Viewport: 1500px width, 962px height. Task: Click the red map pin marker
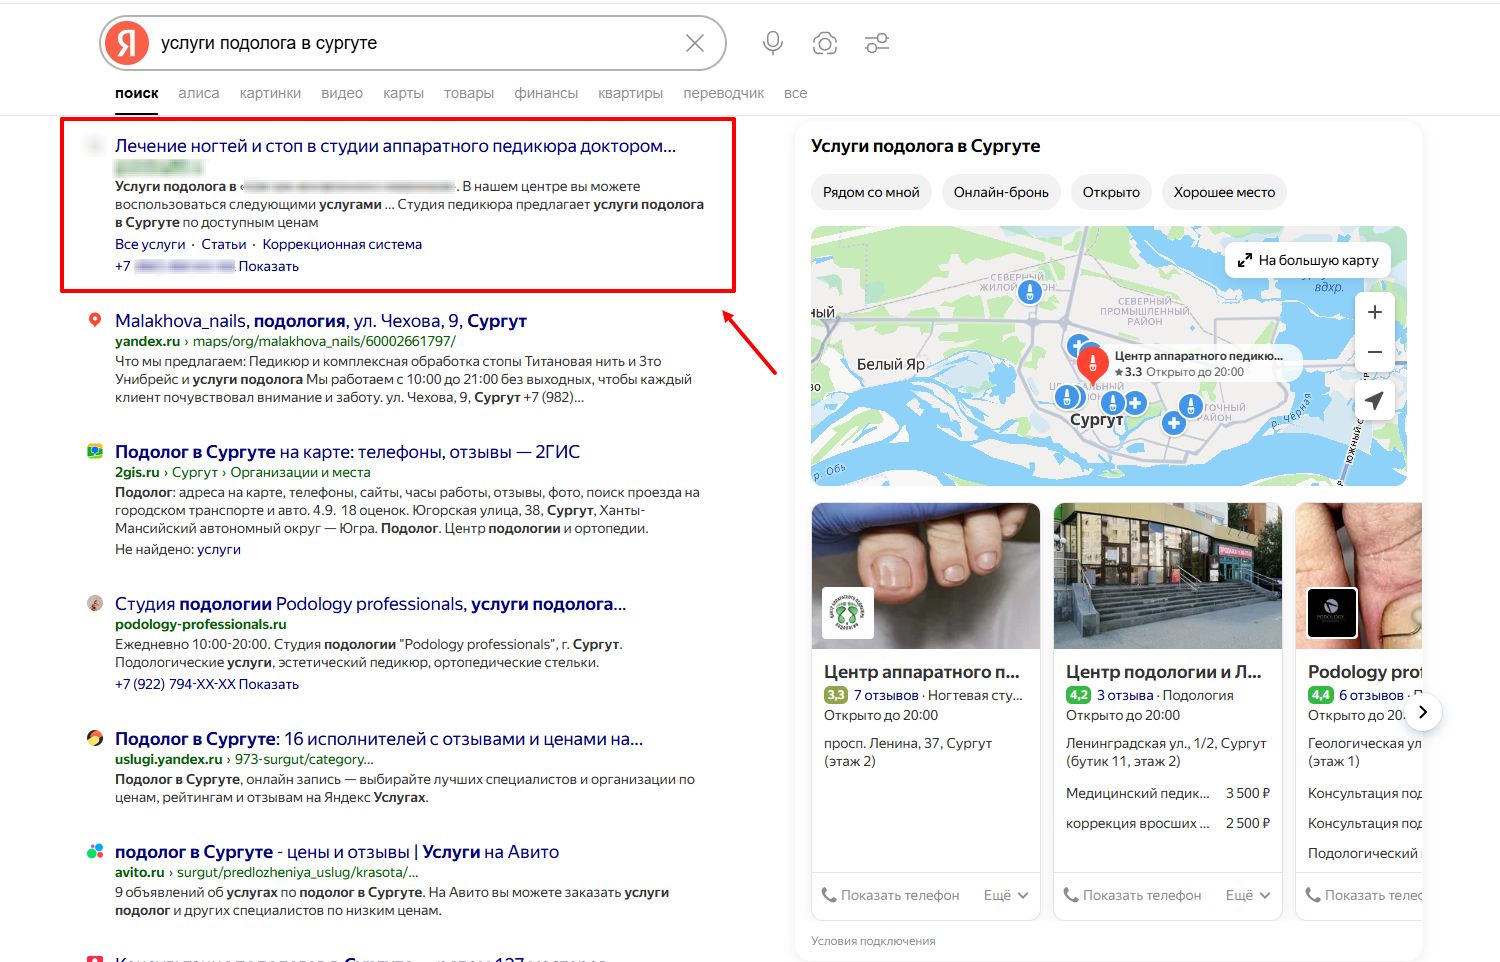(x=1092, y=362)
